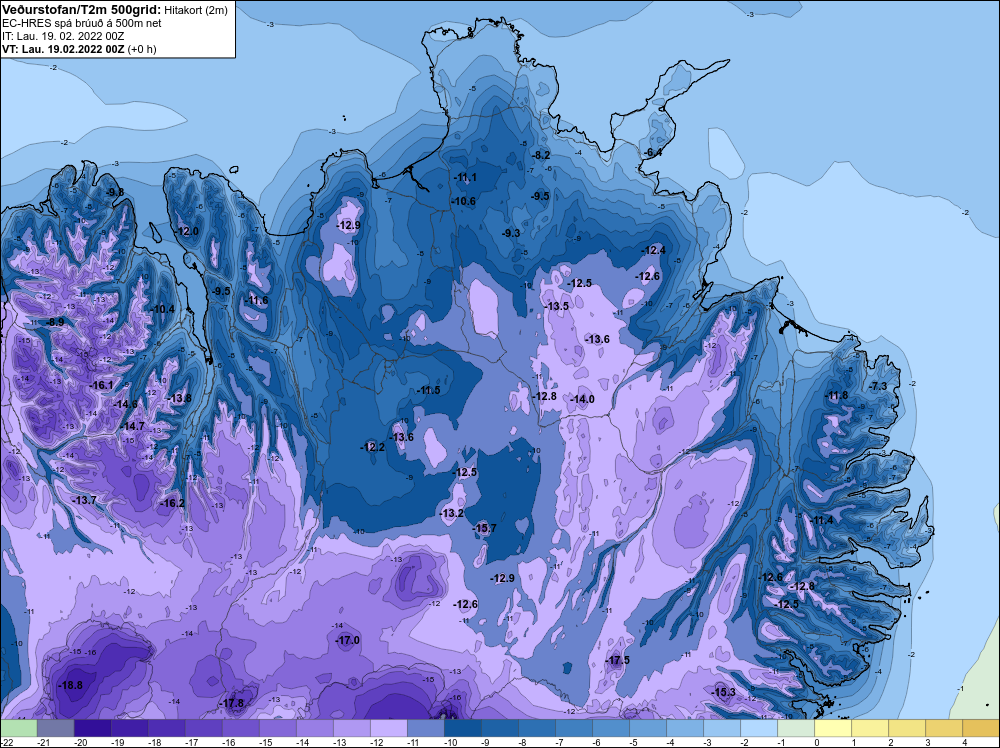Screen dimensions: 1000x748
Task: Select the -16.1 temperature label
Action: click(x=101, y=385)
